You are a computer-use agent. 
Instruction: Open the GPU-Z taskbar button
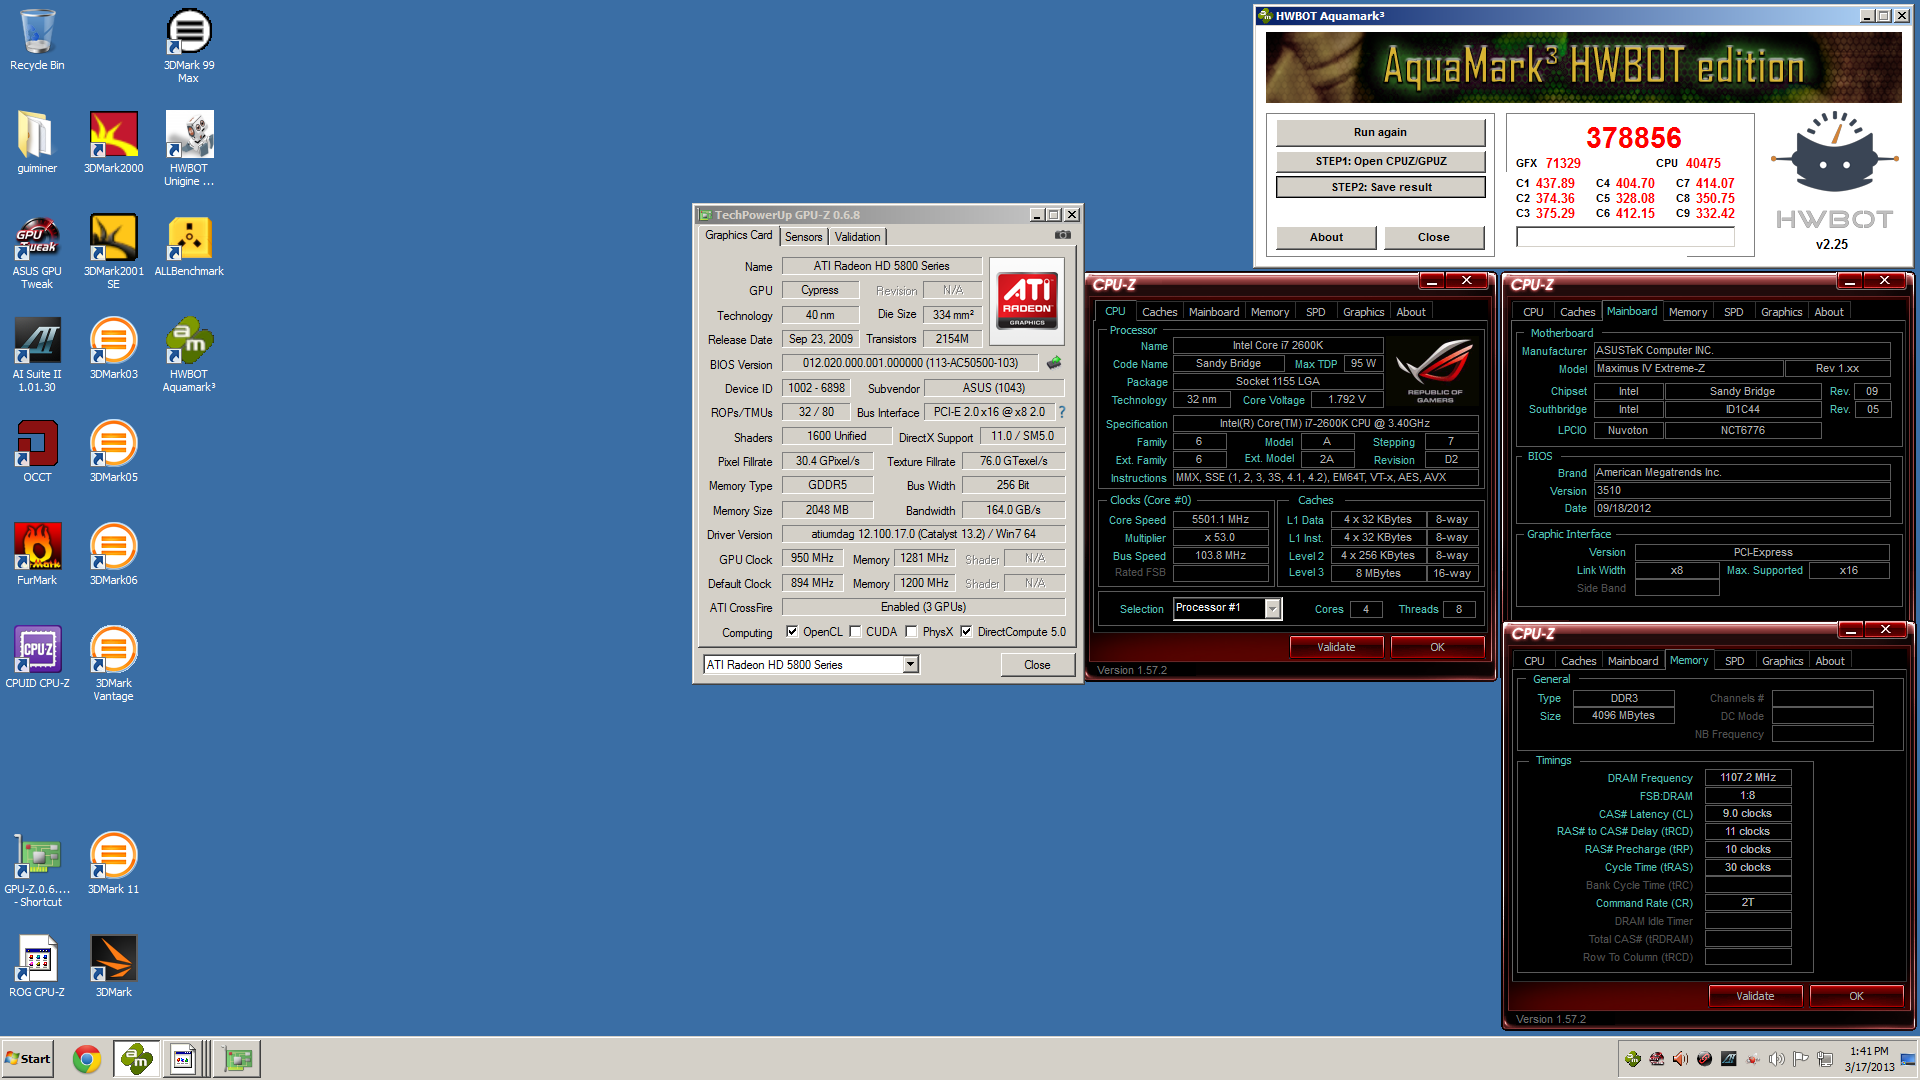(237, 1059)
